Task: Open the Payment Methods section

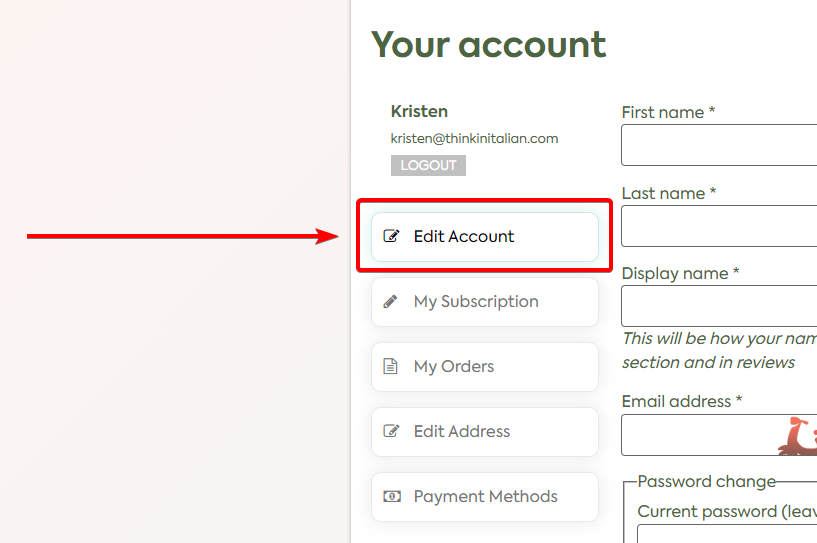Action: pyautogui.click(x=485, y=497)
